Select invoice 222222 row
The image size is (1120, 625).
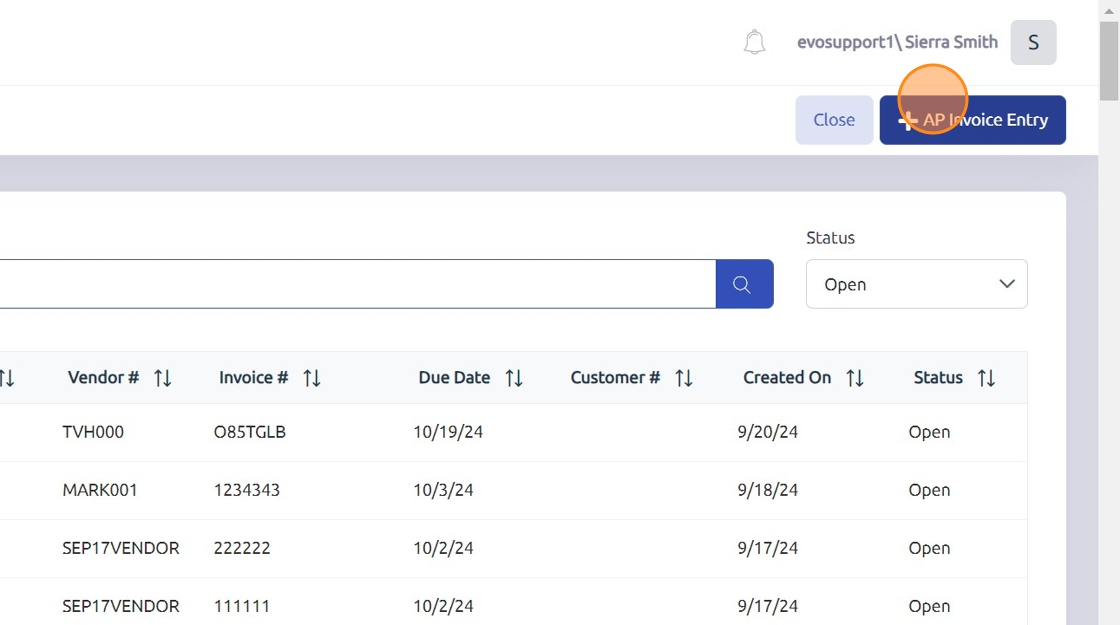[242, 548]
